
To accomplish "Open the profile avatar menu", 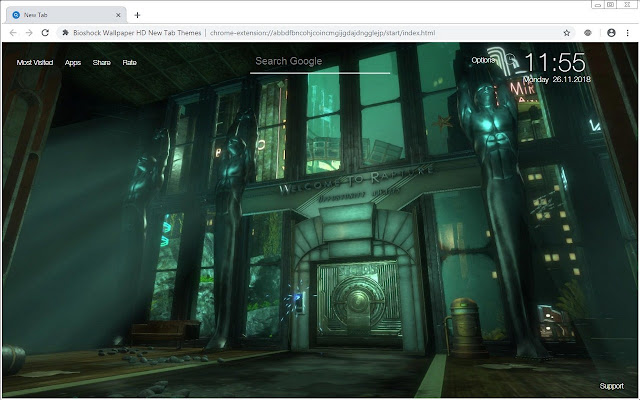I will point(611,33).
